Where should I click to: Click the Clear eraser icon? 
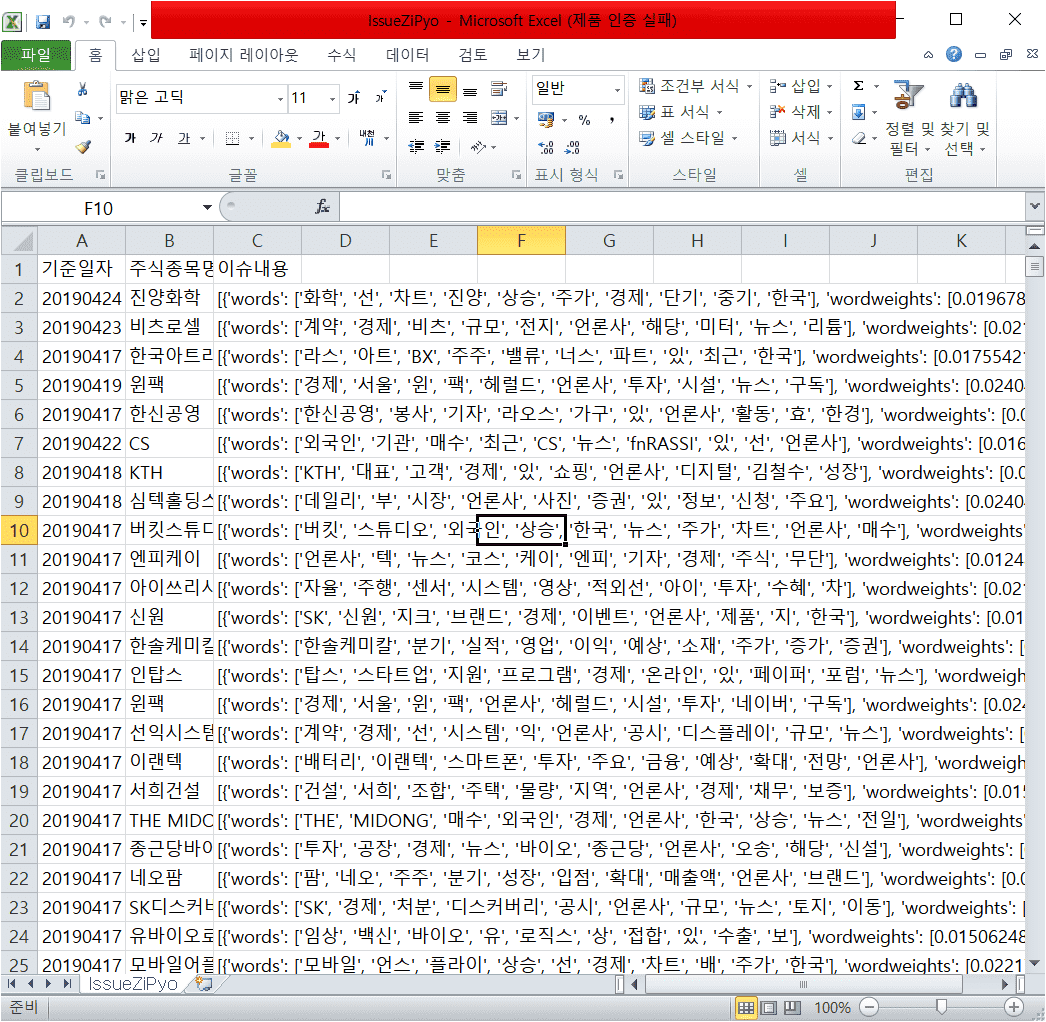click(x=859, y=138)
